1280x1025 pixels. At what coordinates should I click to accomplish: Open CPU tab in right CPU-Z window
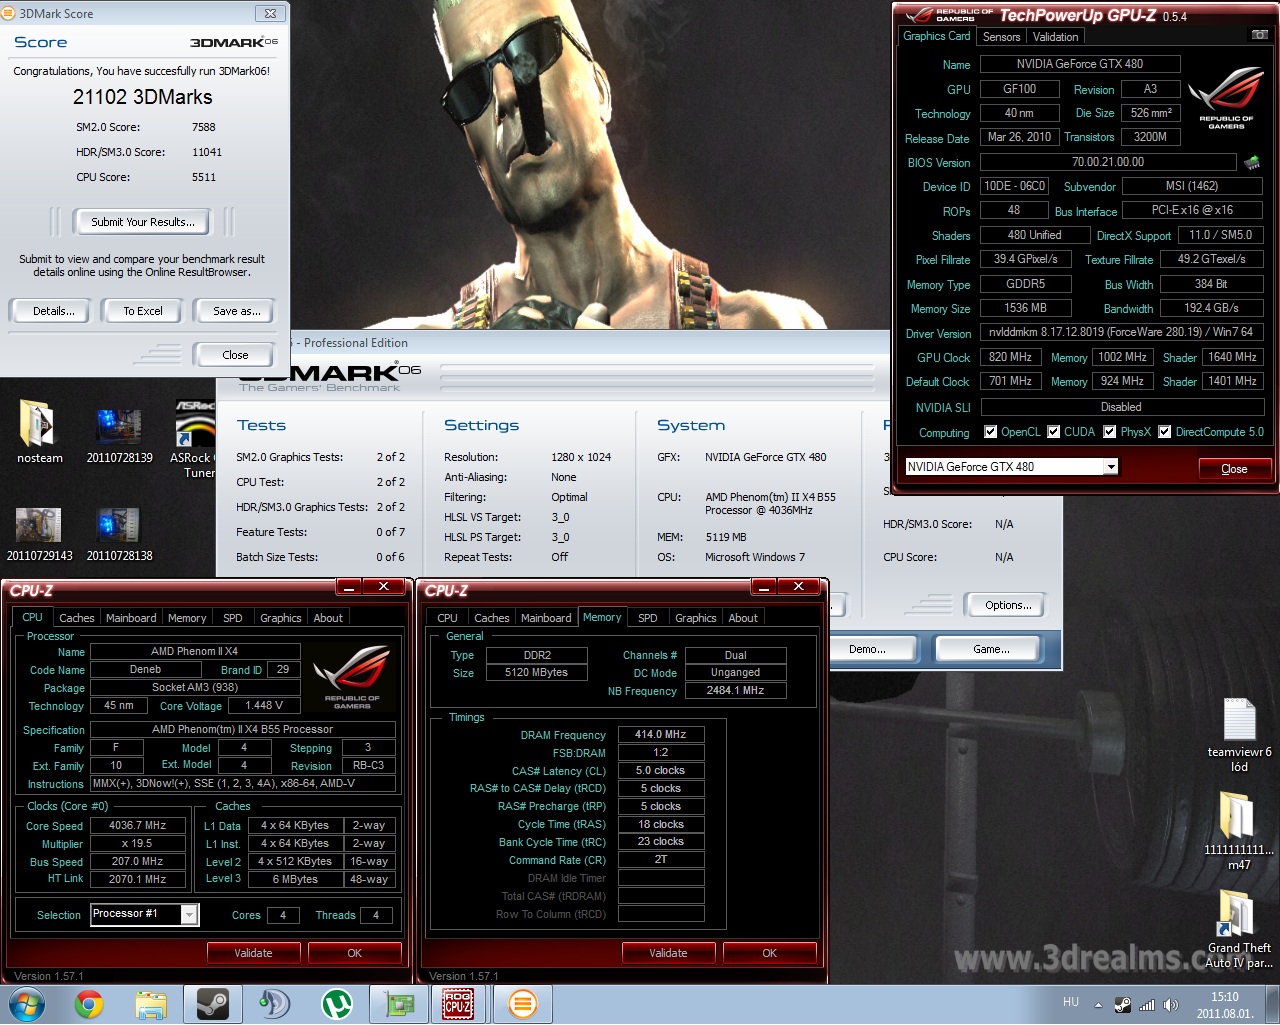coord(447,618)
